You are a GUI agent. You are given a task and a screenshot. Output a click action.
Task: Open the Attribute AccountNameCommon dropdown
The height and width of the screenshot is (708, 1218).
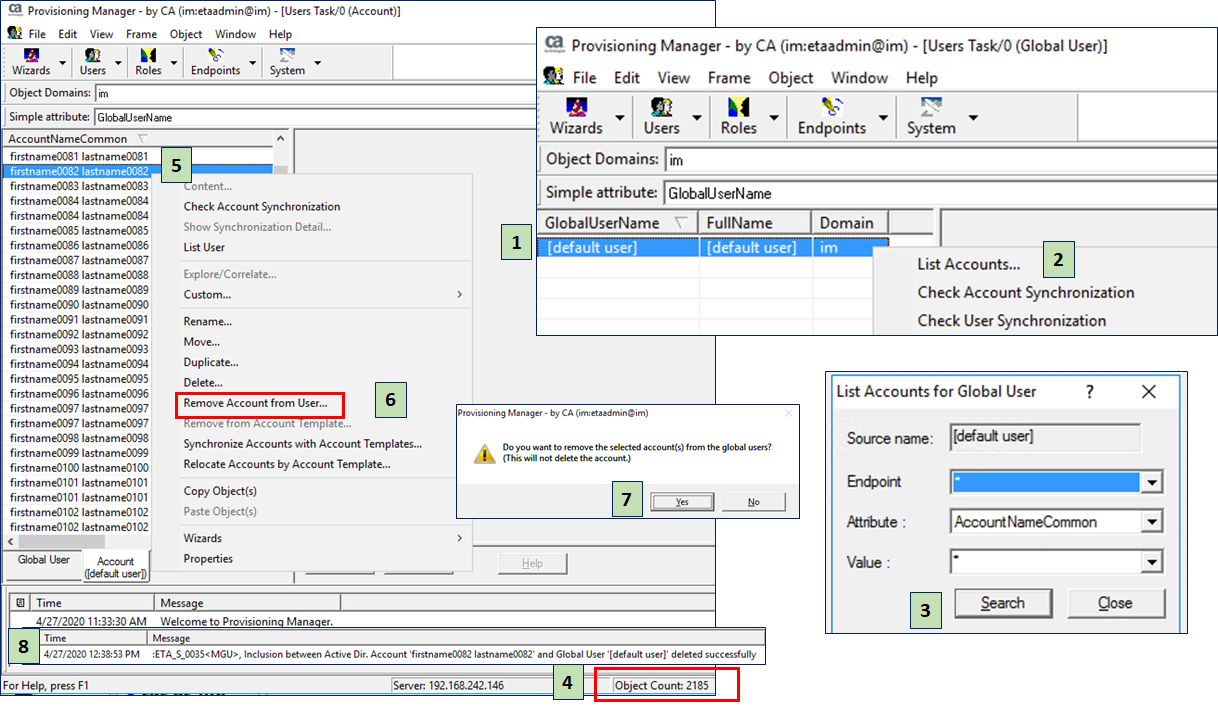[x=1152, y=522]
